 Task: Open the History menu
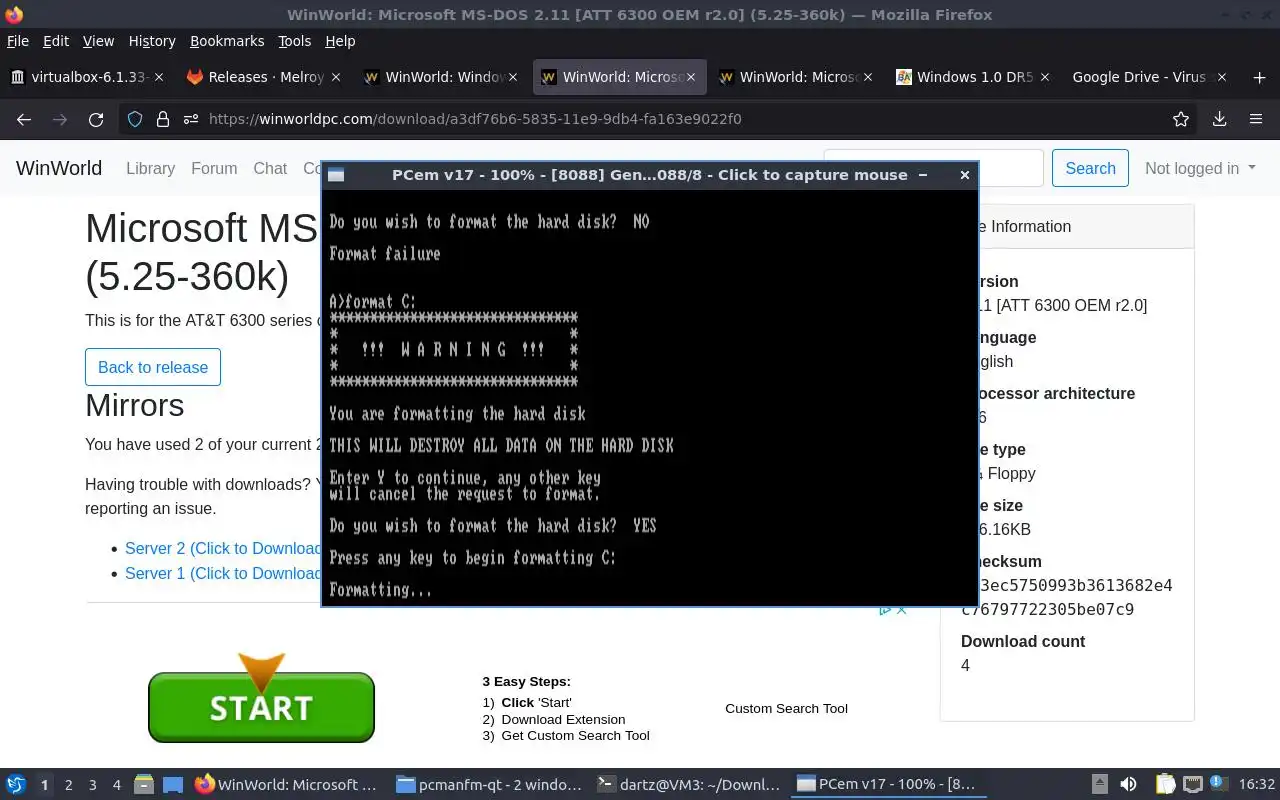pyautogui.click(x=152, y=41)
